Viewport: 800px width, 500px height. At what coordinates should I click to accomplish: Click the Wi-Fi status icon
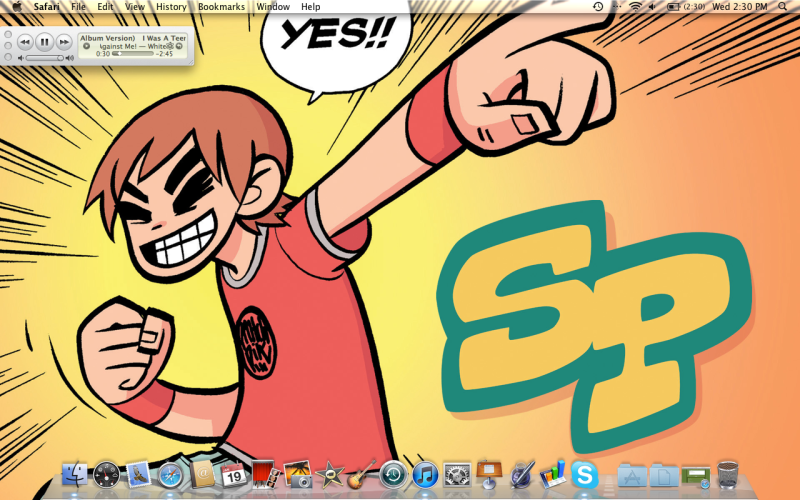pyautogui.click(x=635, y=7)
